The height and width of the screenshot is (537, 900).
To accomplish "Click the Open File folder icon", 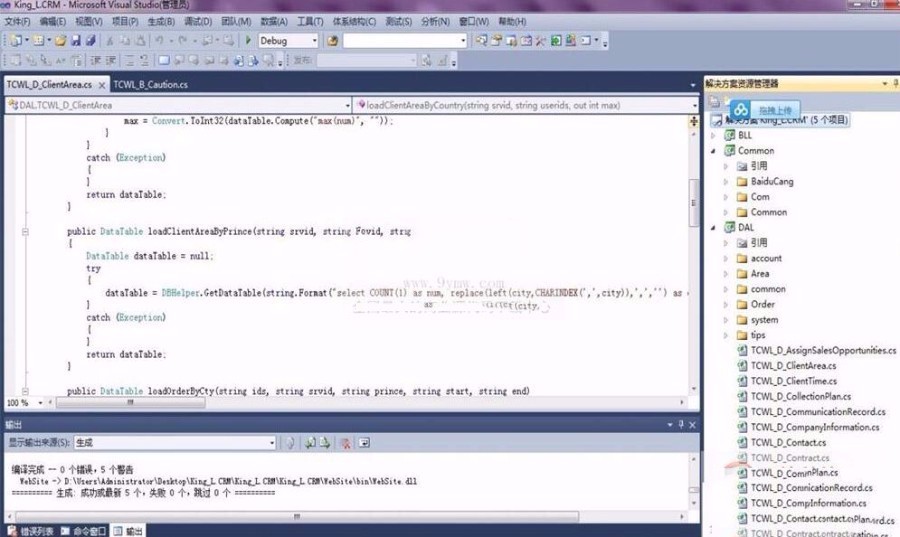I will tap(60, 41).
